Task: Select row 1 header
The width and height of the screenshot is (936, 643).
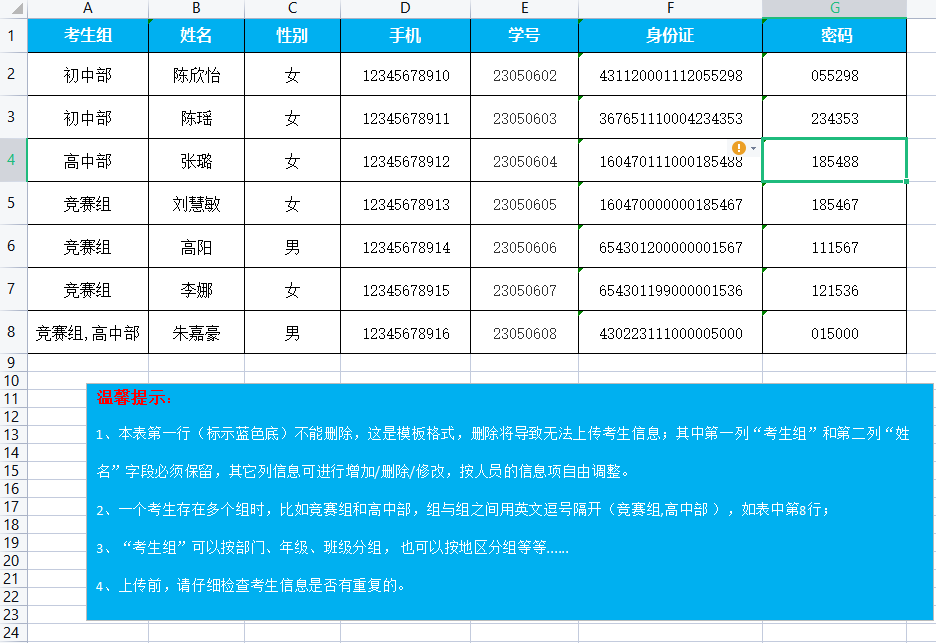Action: click(11, 35)
